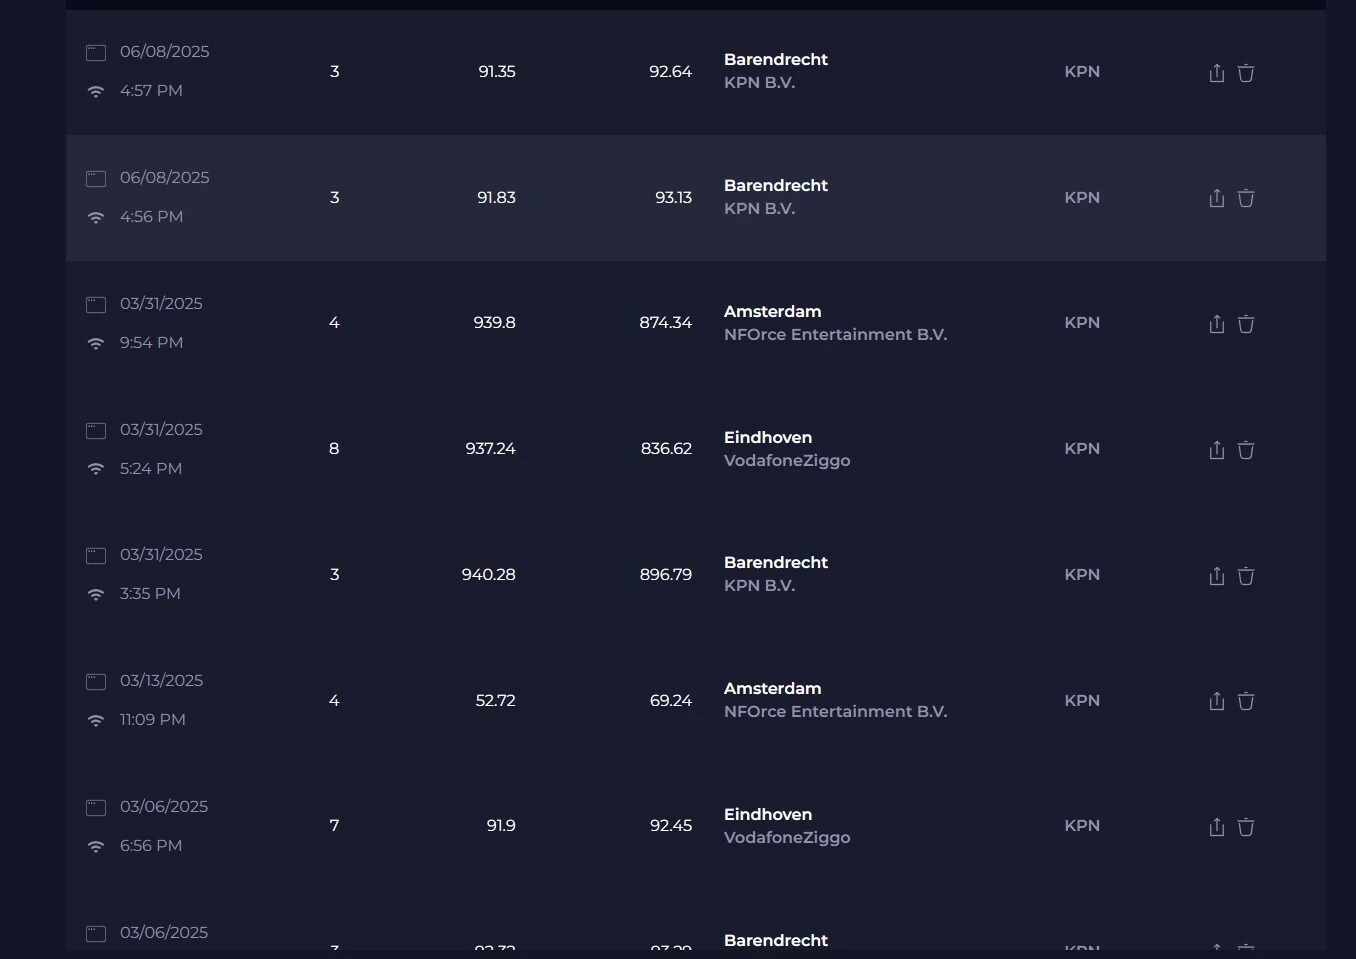Share the 03/13/2025 Amsterdam result
The width and height of the screenshot is (1356, 959).
tap(1216, 700)
